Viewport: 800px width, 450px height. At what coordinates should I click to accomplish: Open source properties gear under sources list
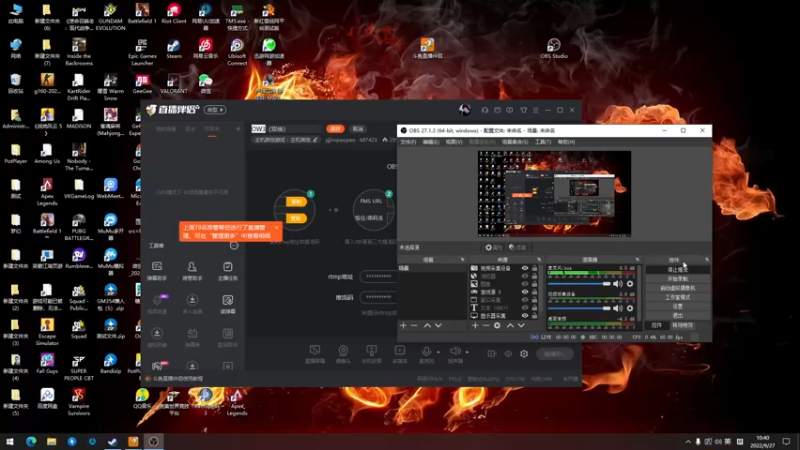497,326
